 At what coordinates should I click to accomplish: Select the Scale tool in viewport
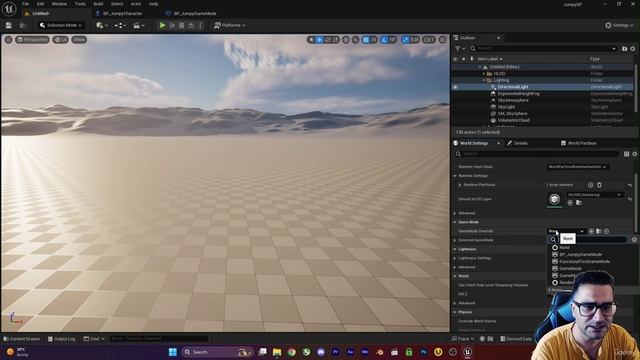click(x=336, y=40)
